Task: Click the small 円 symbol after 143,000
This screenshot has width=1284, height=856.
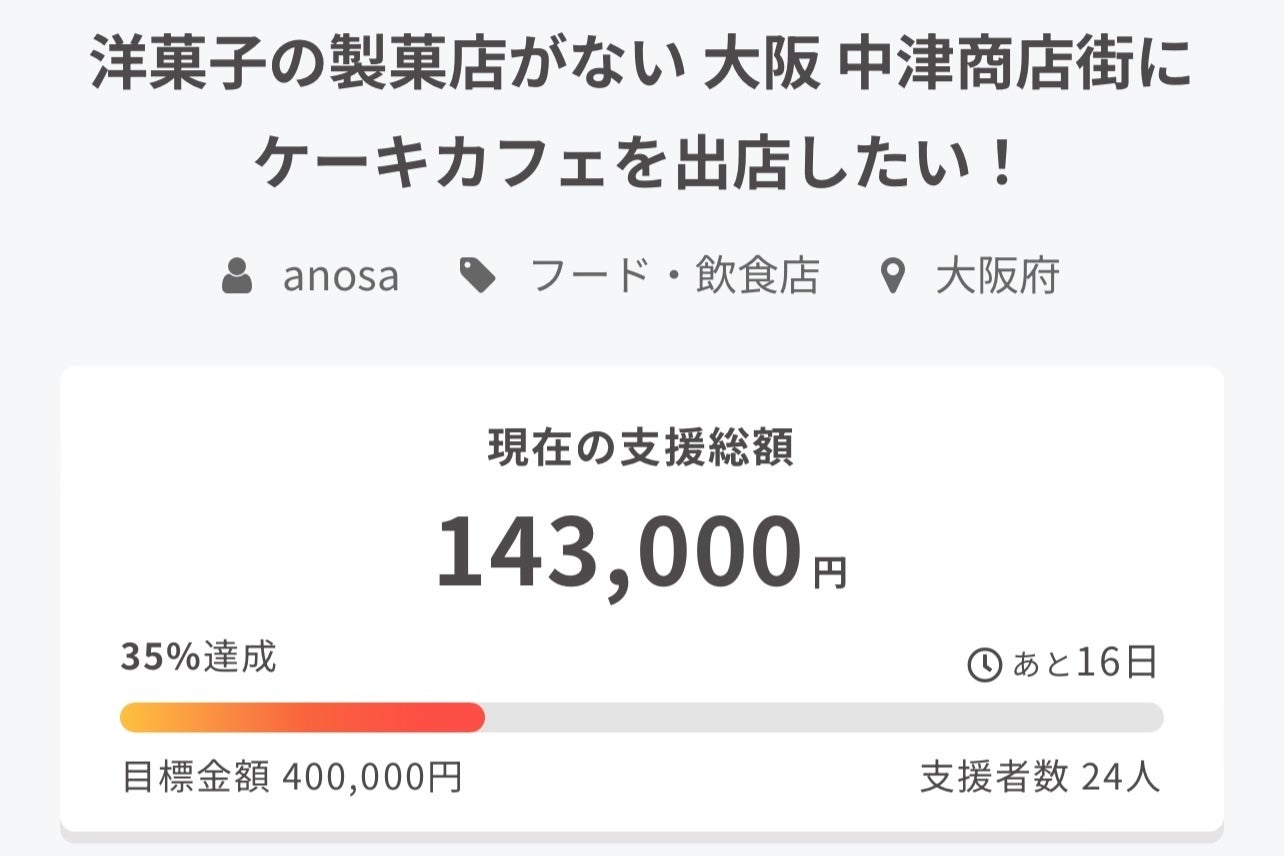Action: pos(830,574)
